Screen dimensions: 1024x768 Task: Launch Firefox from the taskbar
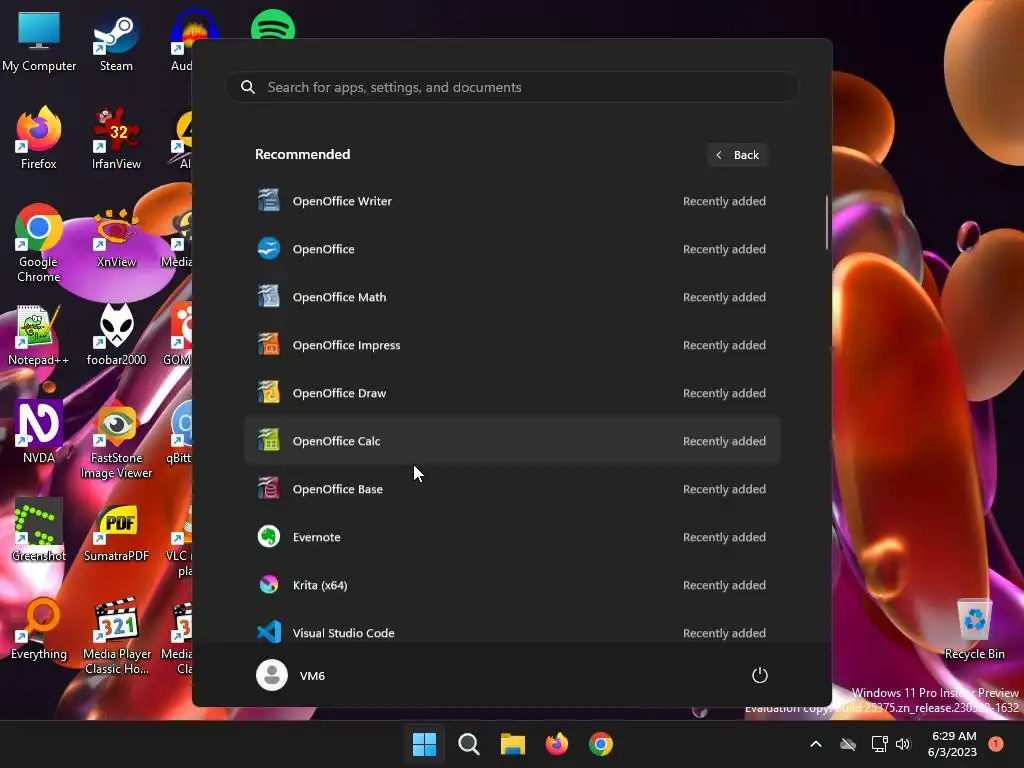(556, 744)
